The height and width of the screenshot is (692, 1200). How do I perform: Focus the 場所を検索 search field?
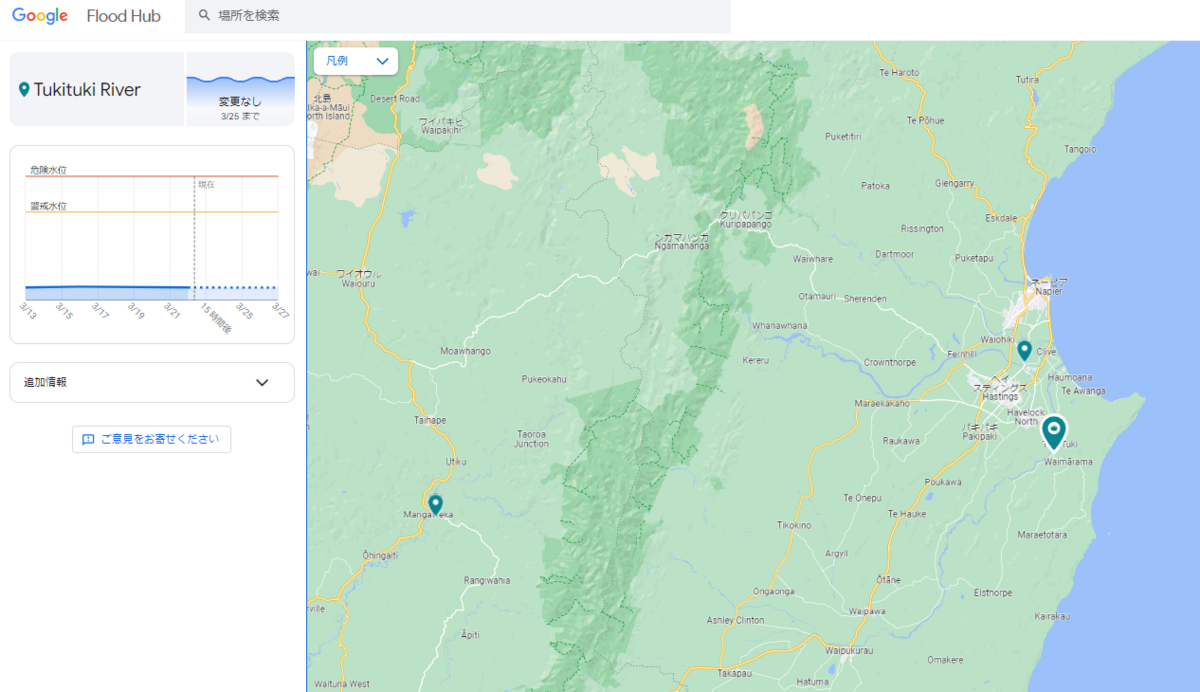[x=458, y=16]
